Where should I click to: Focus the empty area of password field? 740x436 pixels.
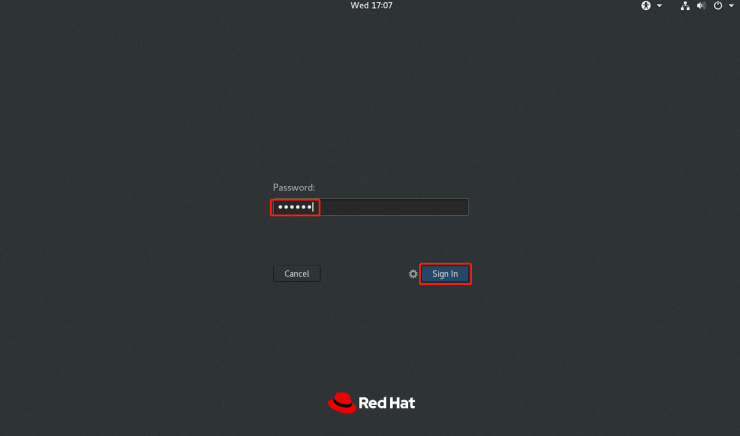[x=394, y=207]
